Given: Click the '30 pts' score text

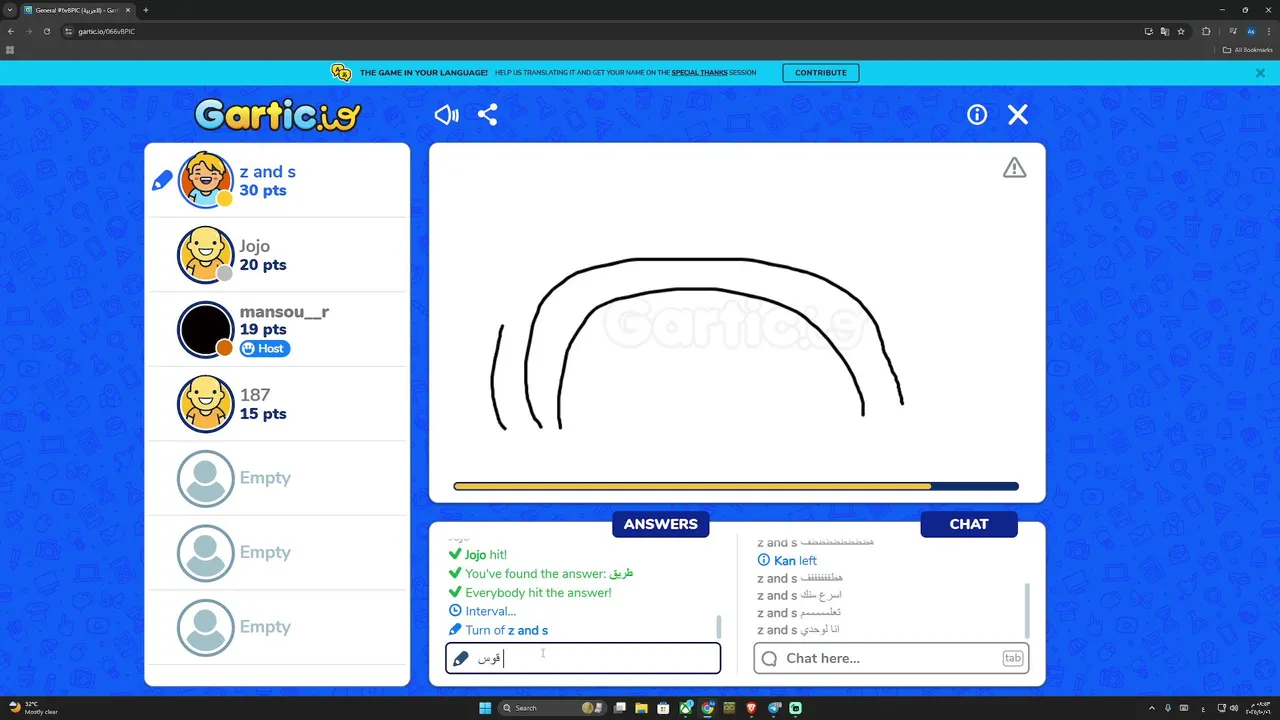Looking at the screenshot, I should coord(263,190).
